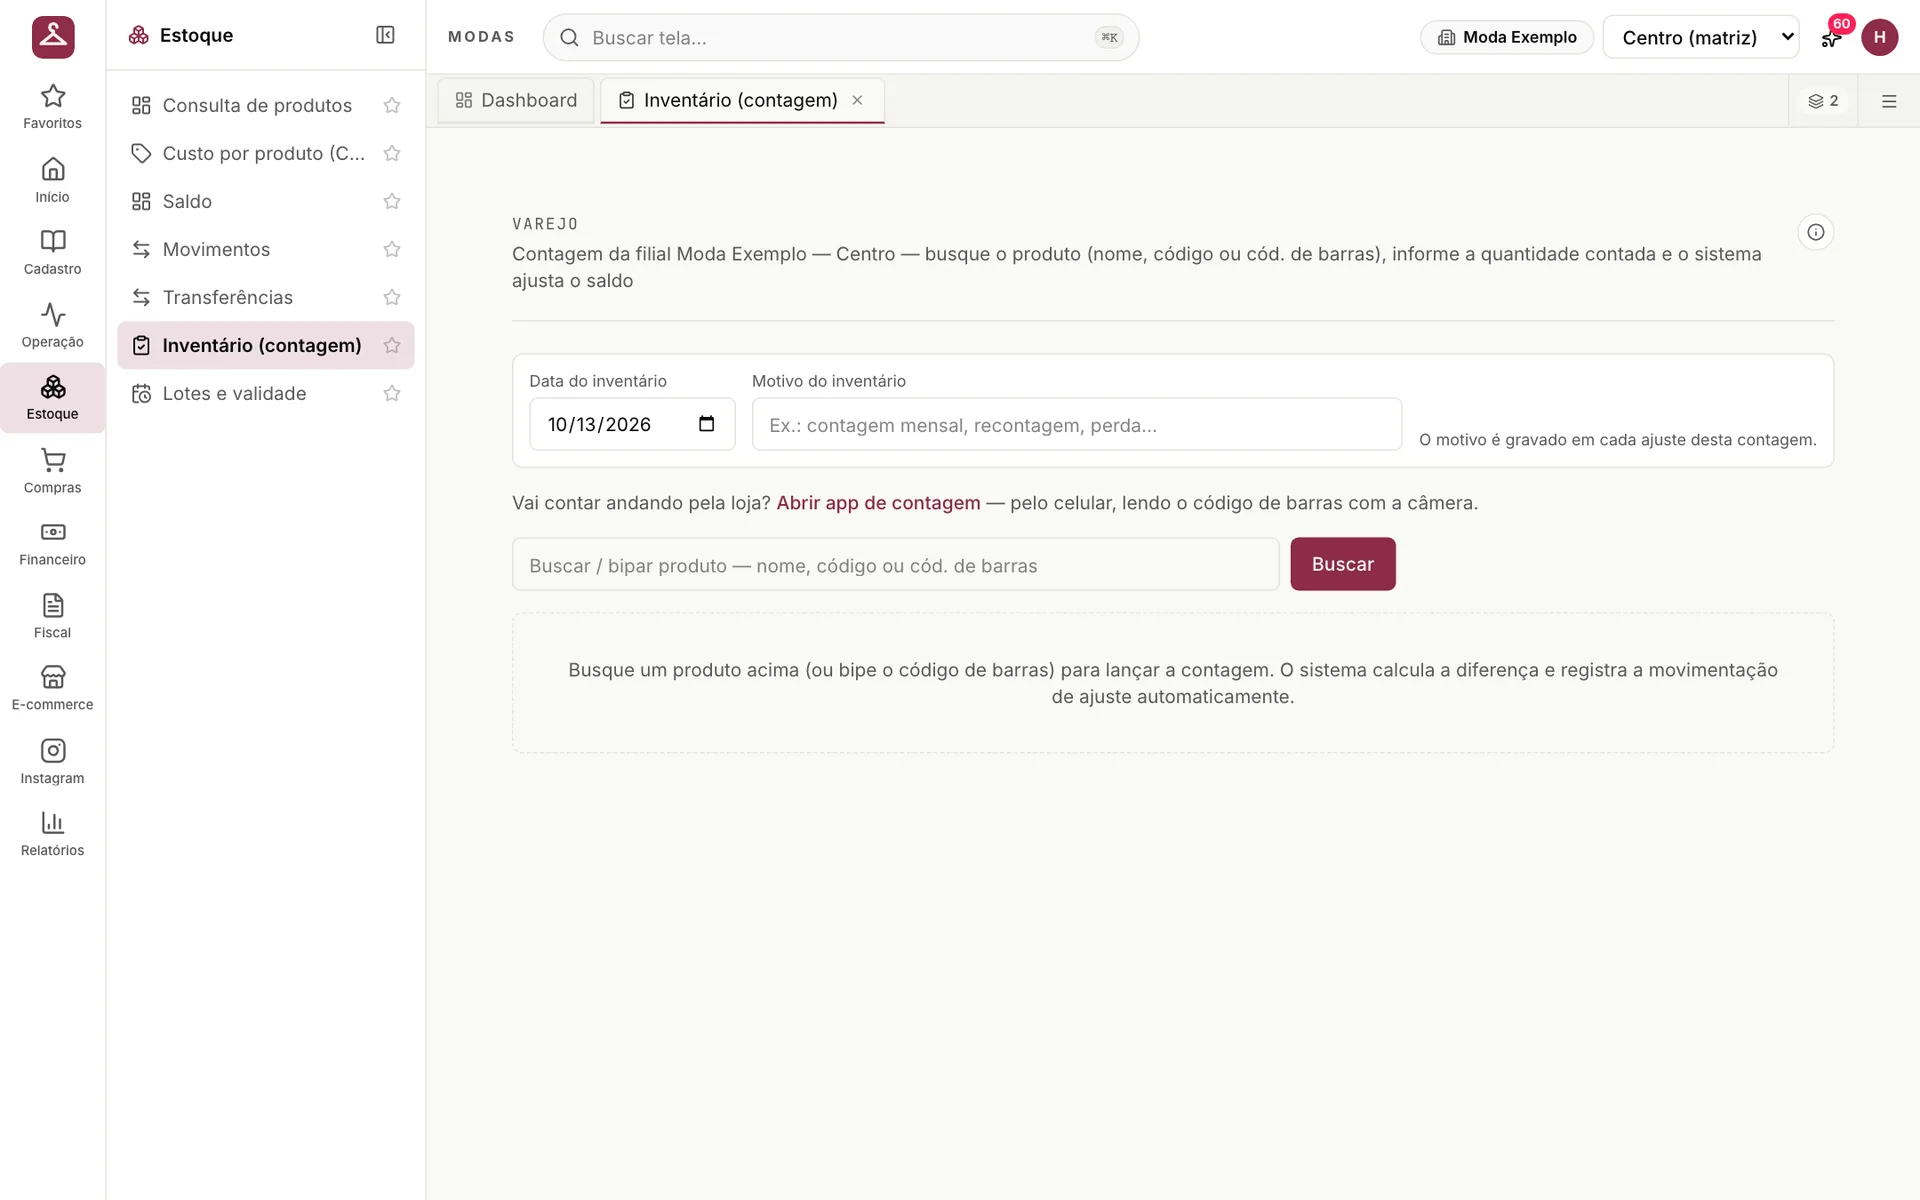Open Favoritos in the left rail

[x=52, y=107]
